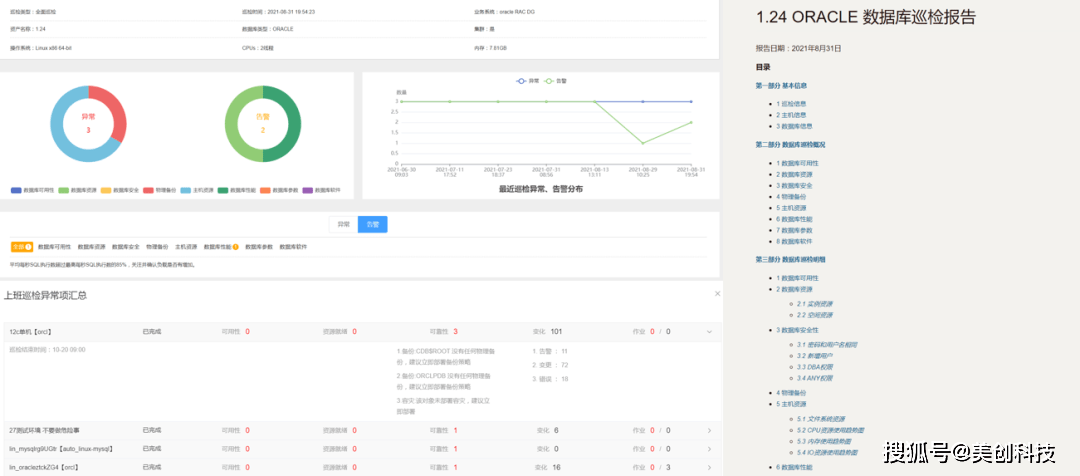Toggle 数据库可用性 blue legend swatch
1080x476 pixels.
coord(16,190)
